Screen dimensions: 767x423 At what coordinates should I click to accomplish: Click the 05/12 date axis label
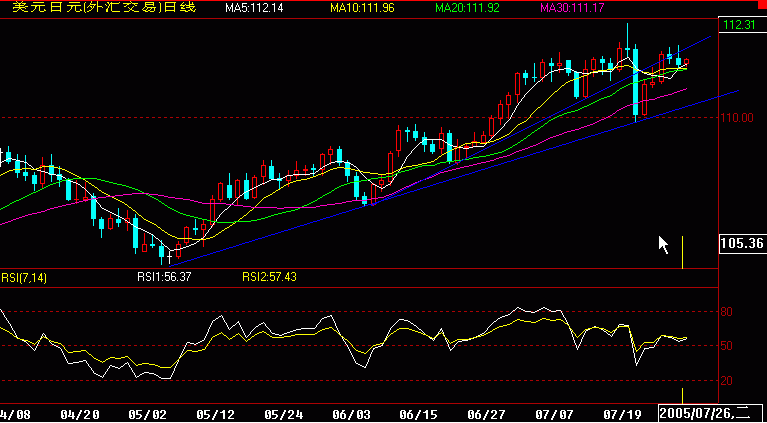click(216, 415)
